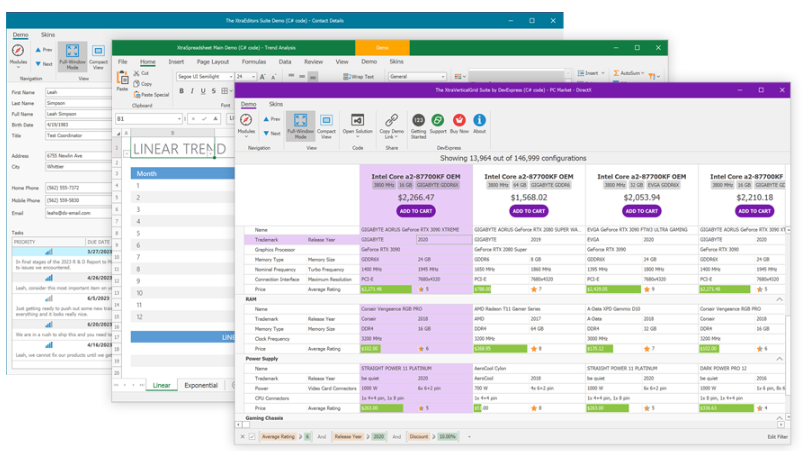Viewport: 811px width, 451px height.
Task: Click Cut in spreadsheet clipboard group
Action: [x=141, y=73]
